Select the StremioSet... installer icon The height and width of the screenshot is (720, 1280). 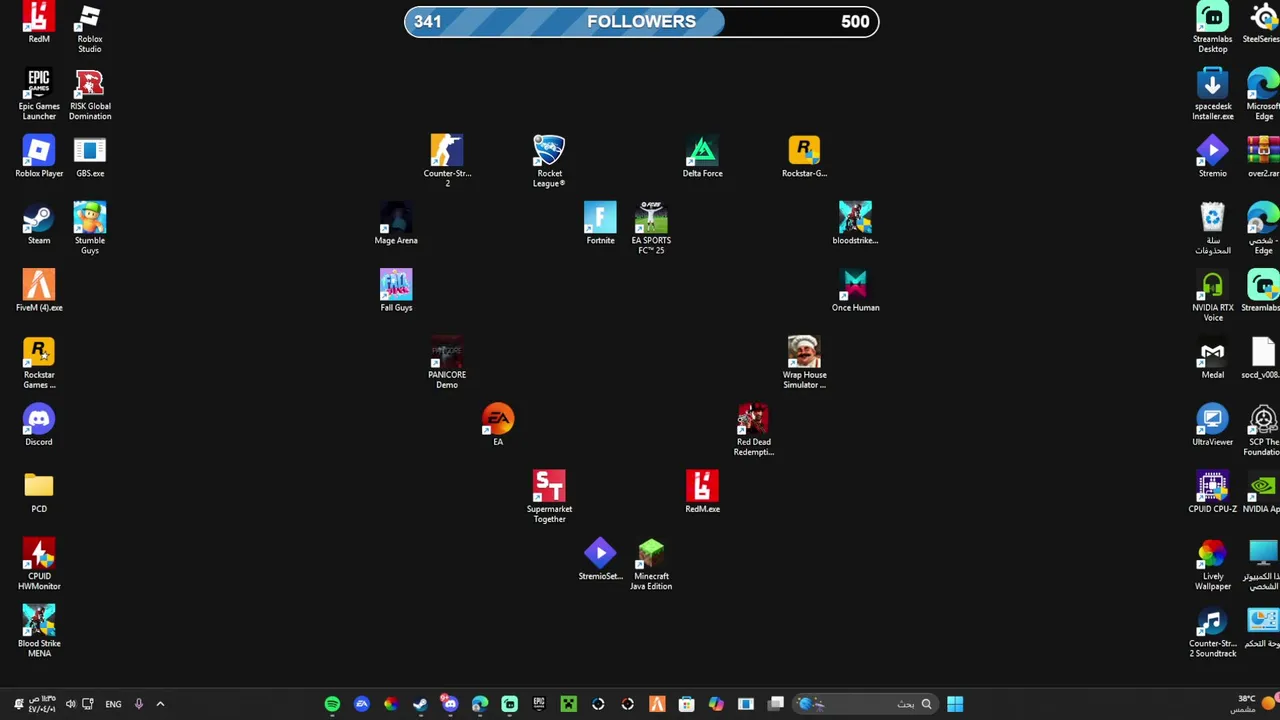[600, 560]
